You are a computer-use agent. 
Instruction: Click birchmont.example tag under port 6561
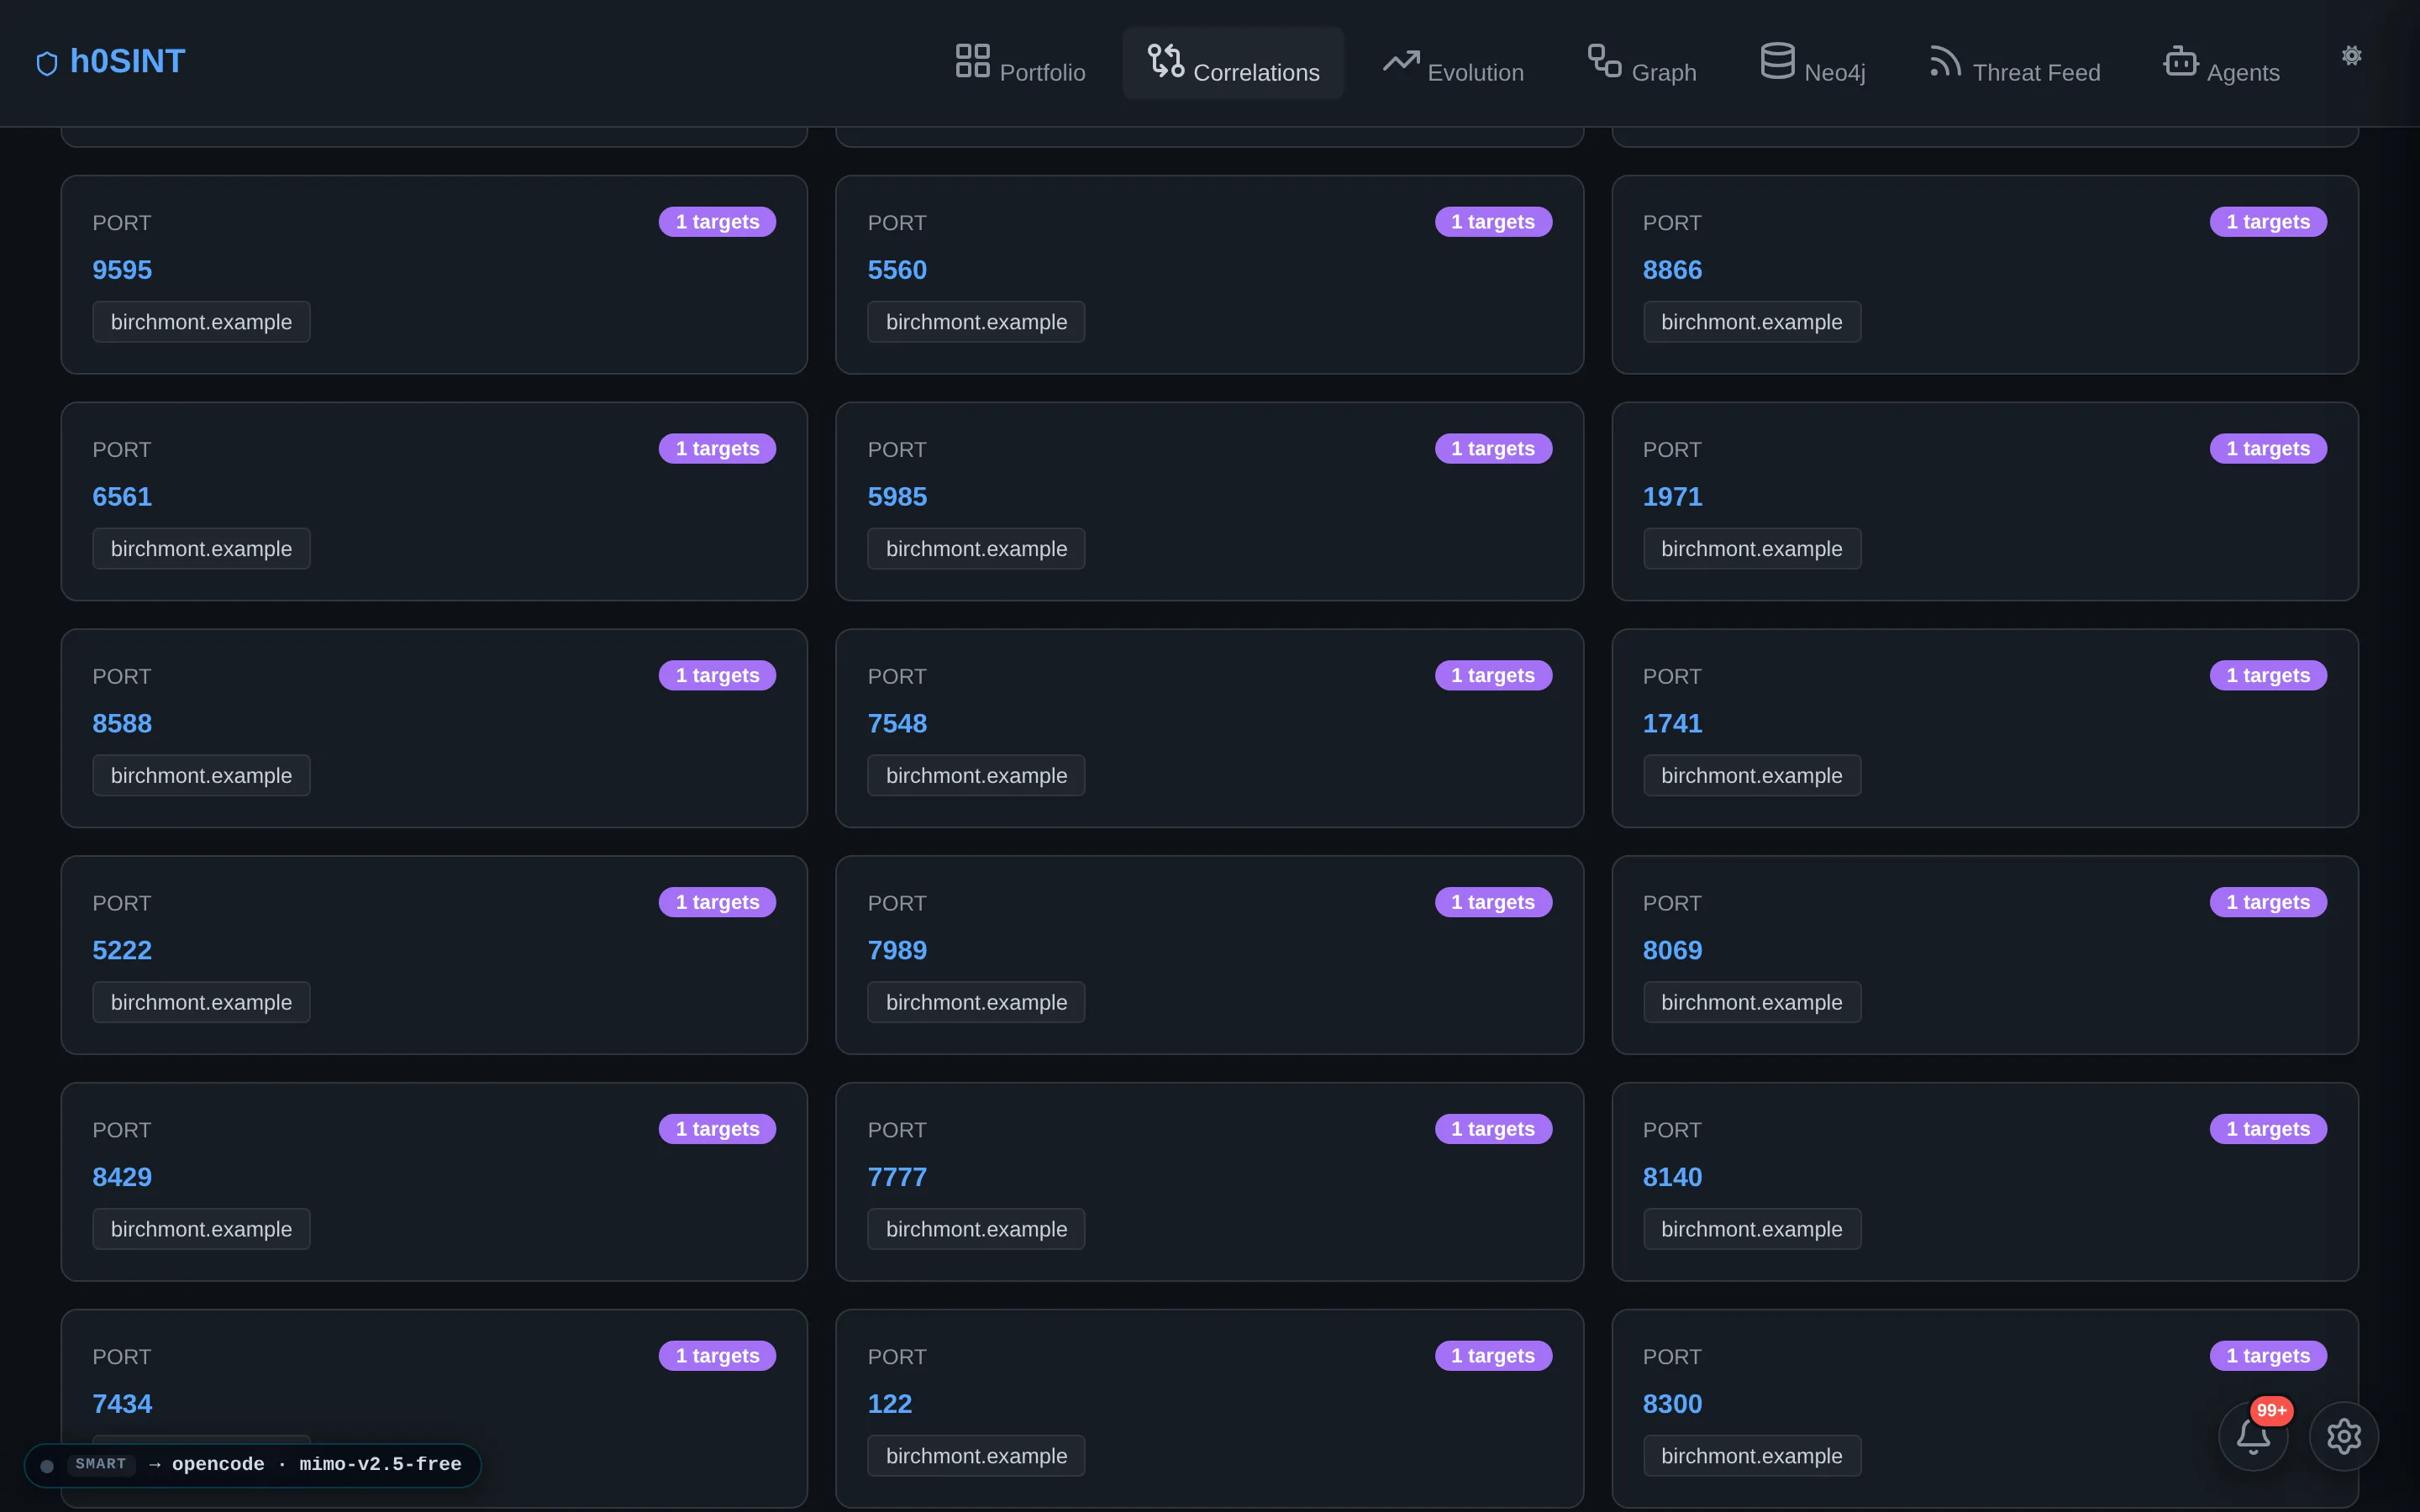click(x=201, y=549)
